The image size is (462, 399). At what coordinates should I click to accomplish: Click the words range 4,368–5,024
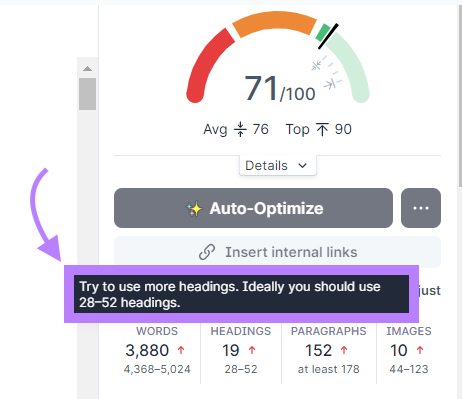[157, 369]
